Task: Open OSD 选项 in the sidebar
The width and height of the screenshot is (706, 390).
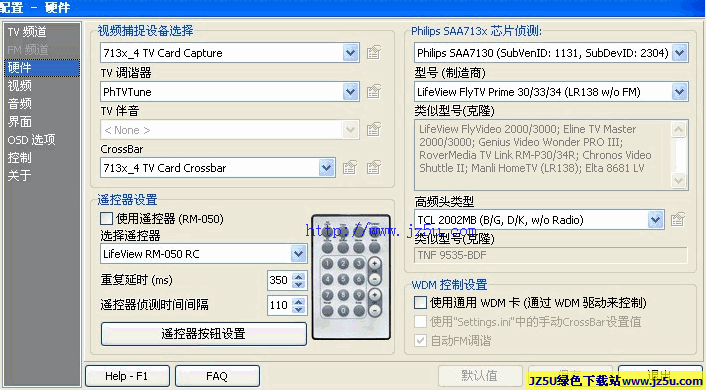Action: click(42, 140)
